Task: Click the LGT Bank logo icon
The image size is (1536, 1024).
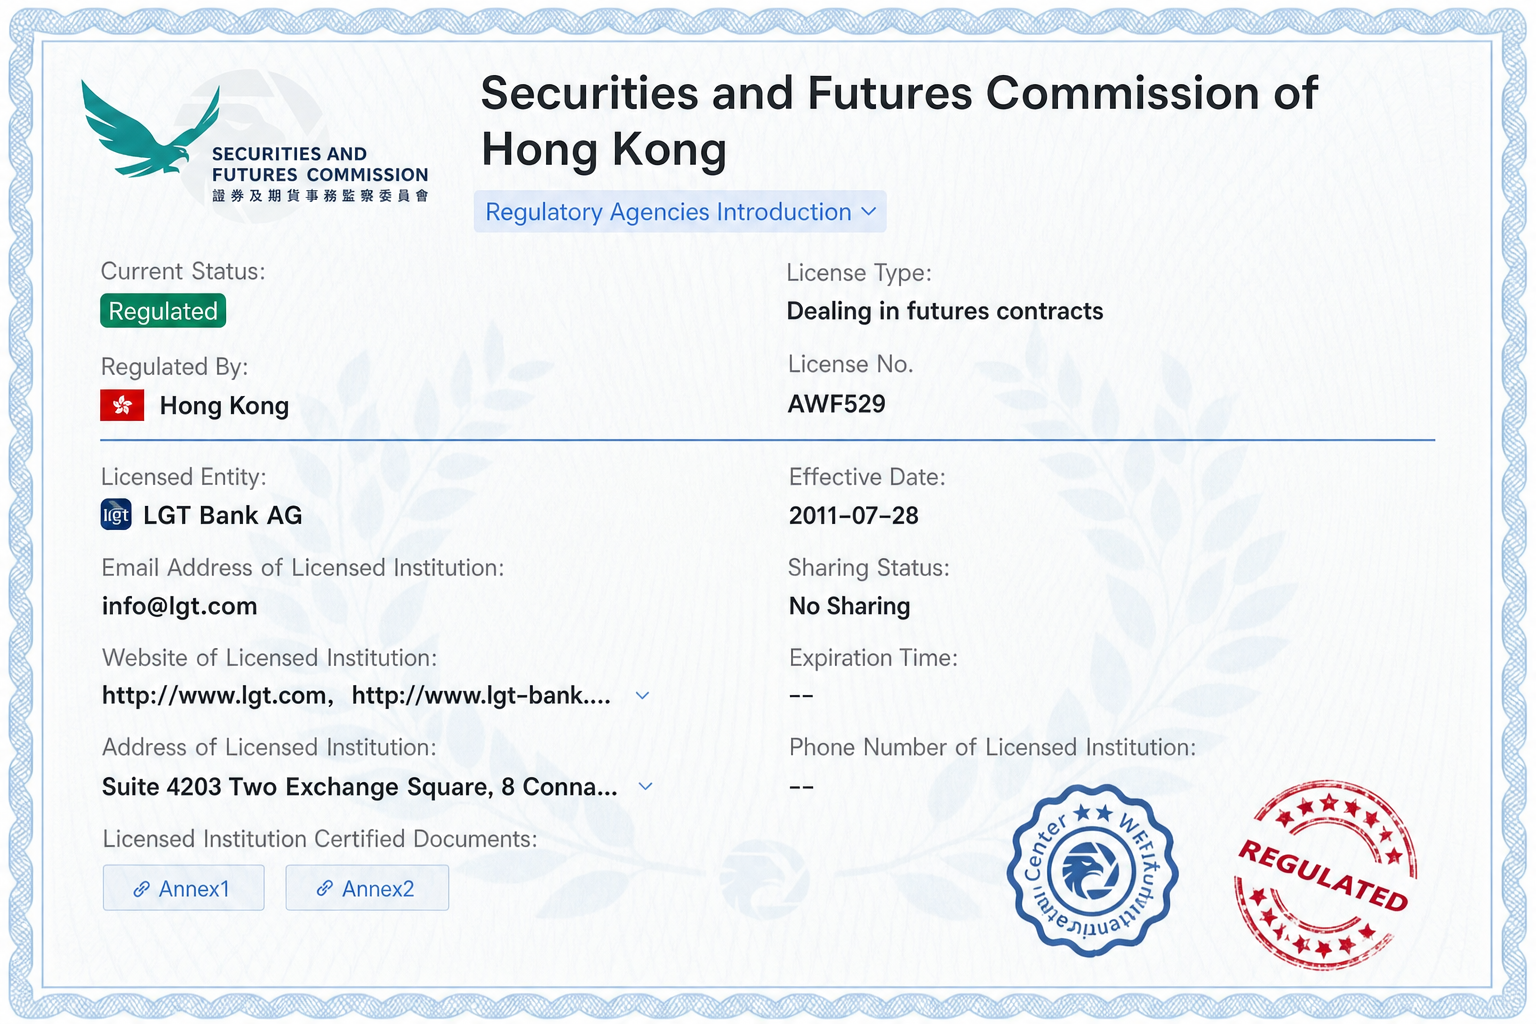Action: point(116,515)
